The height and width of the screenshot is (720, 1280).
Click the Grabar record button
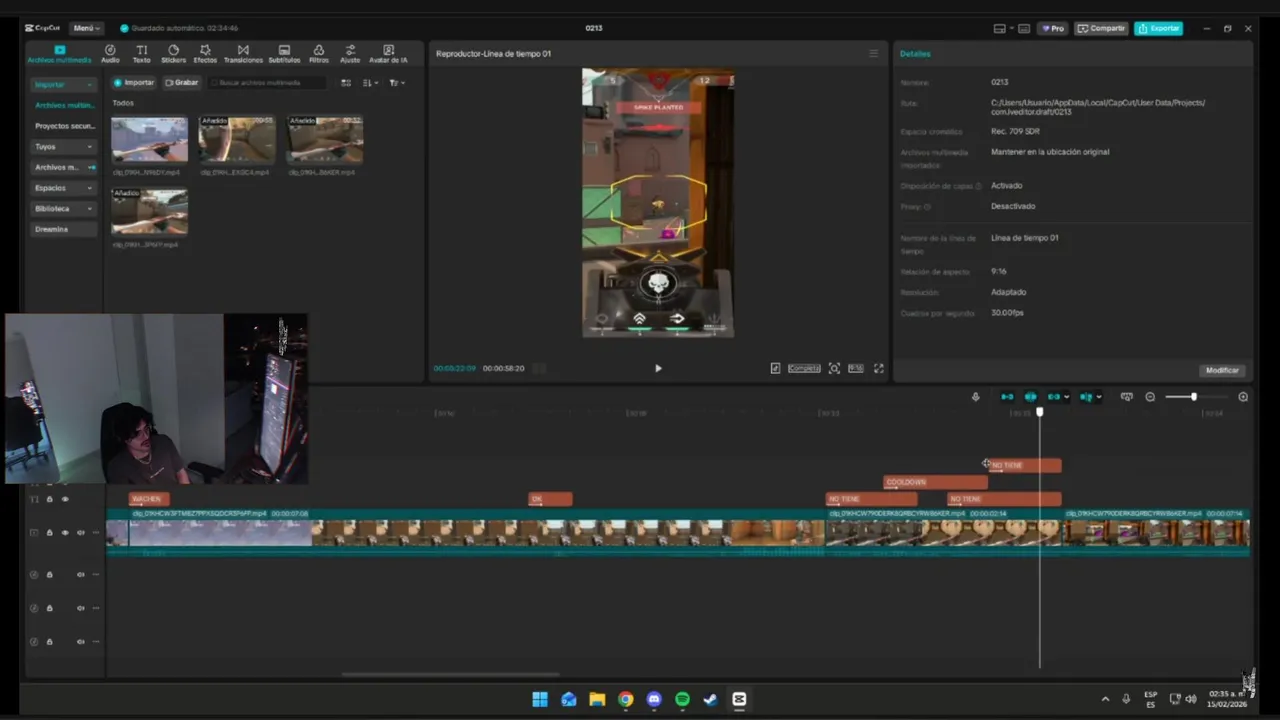coord(182,83)
